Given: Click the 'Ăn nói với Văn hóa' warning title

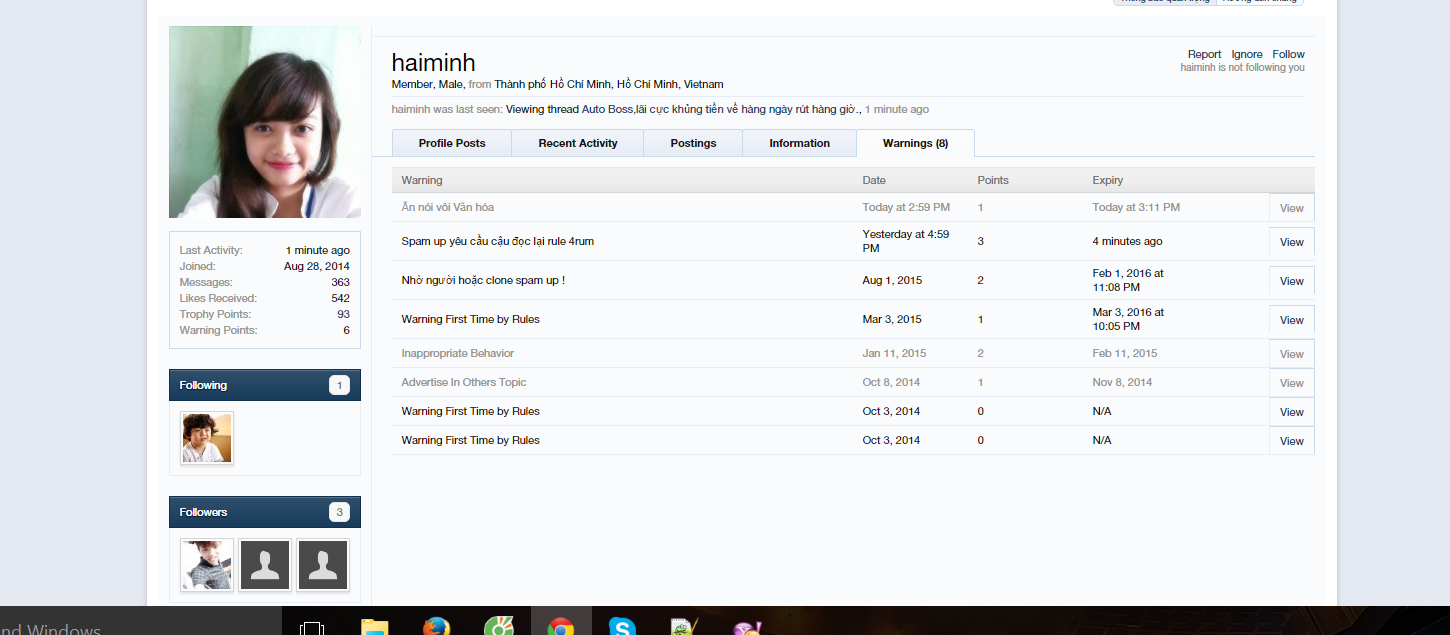Looking at the screenshot, I should click(x=448, y=207).
